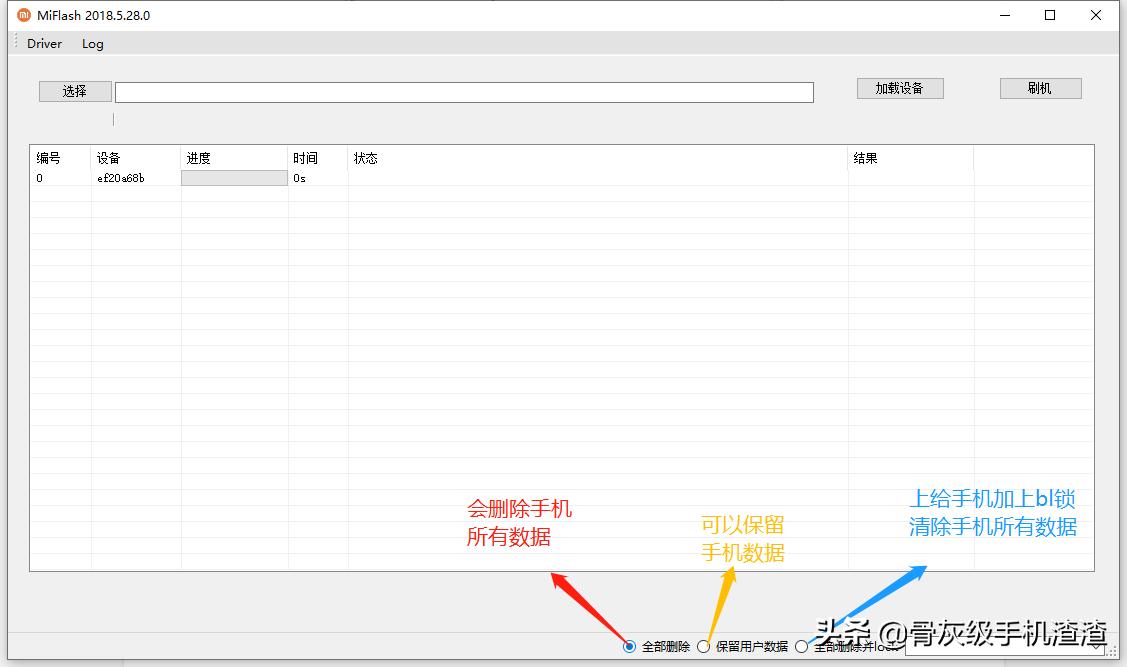This screenshot has height=667, width=1127.
Task: Click the 结果 column header
Action: click(x=867, y=157)
